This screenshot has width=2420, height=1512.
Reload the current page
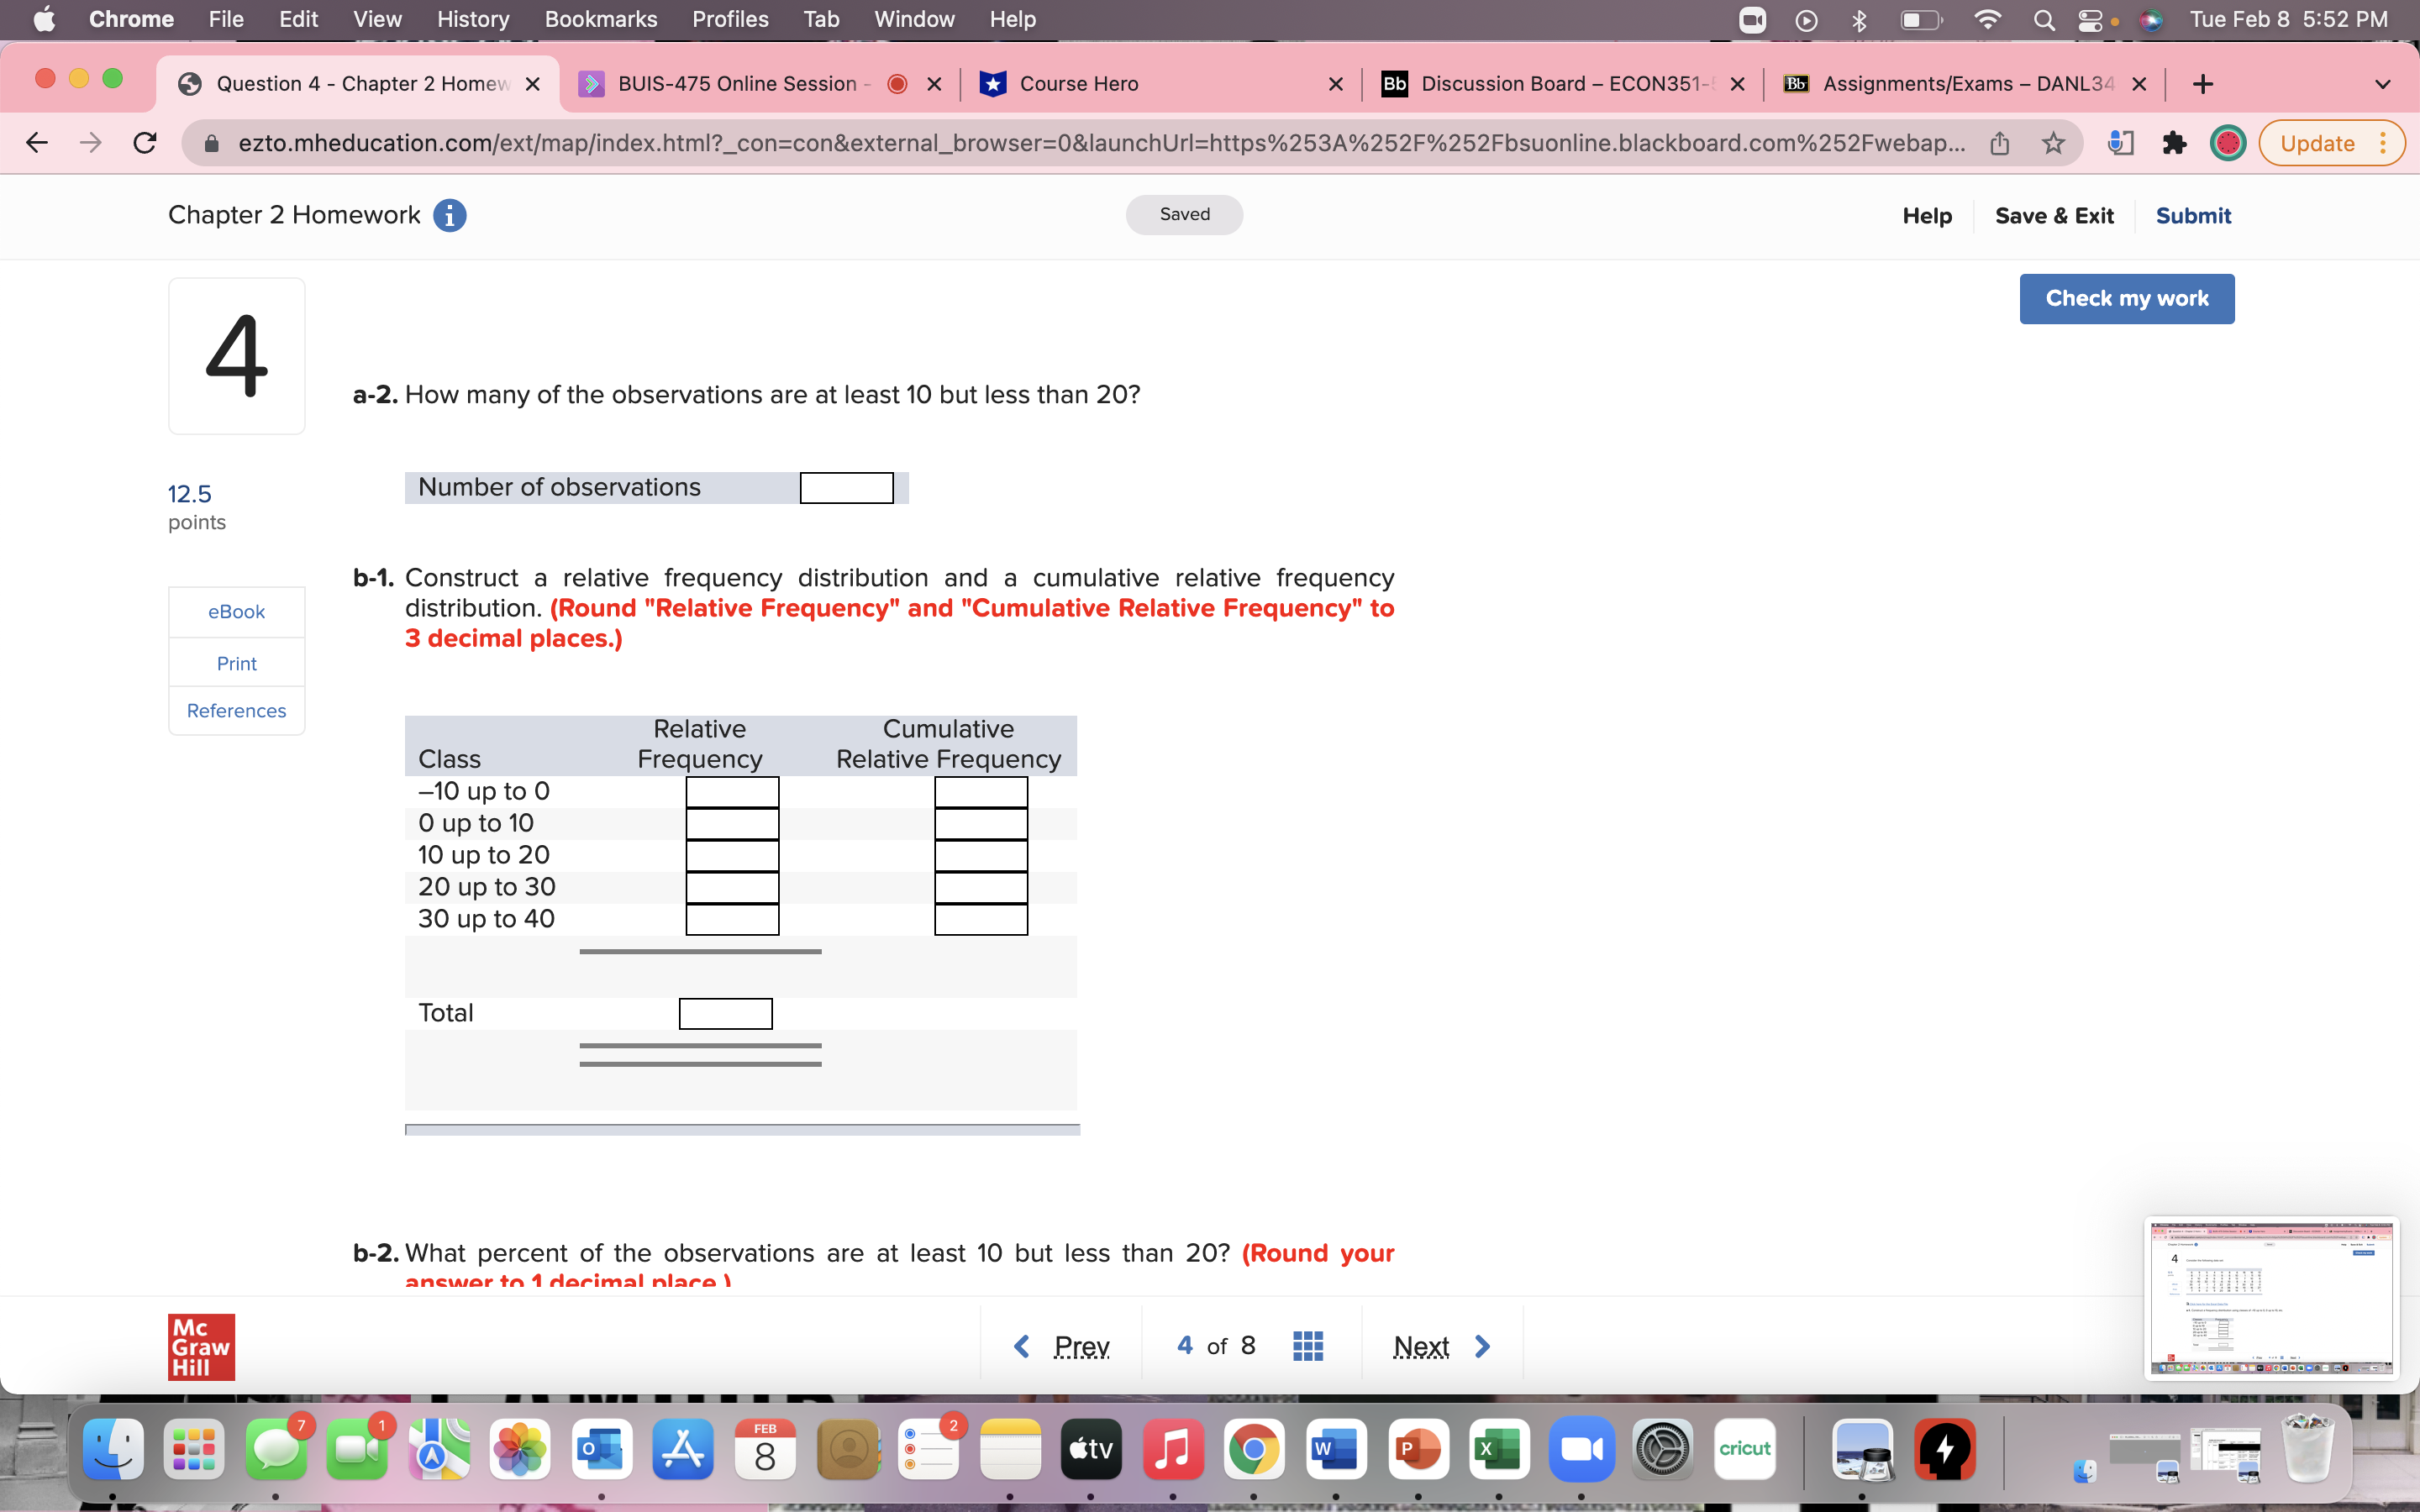pos(144,142)
